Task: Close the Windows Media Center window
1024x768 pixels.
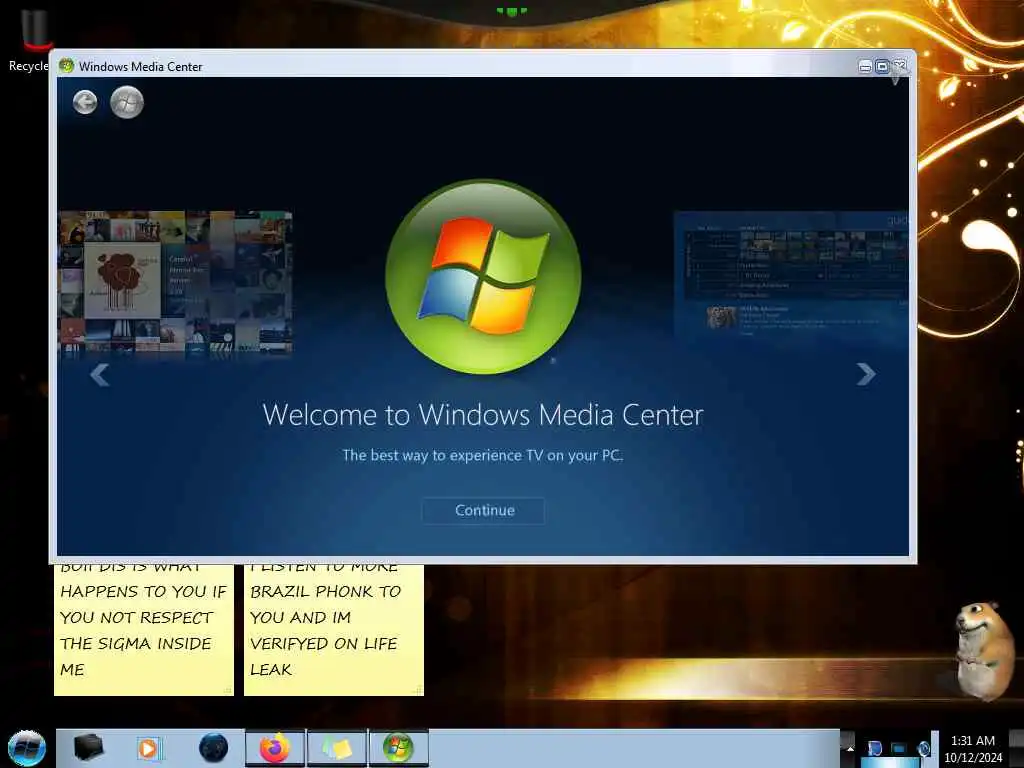Action: [900, 67]
